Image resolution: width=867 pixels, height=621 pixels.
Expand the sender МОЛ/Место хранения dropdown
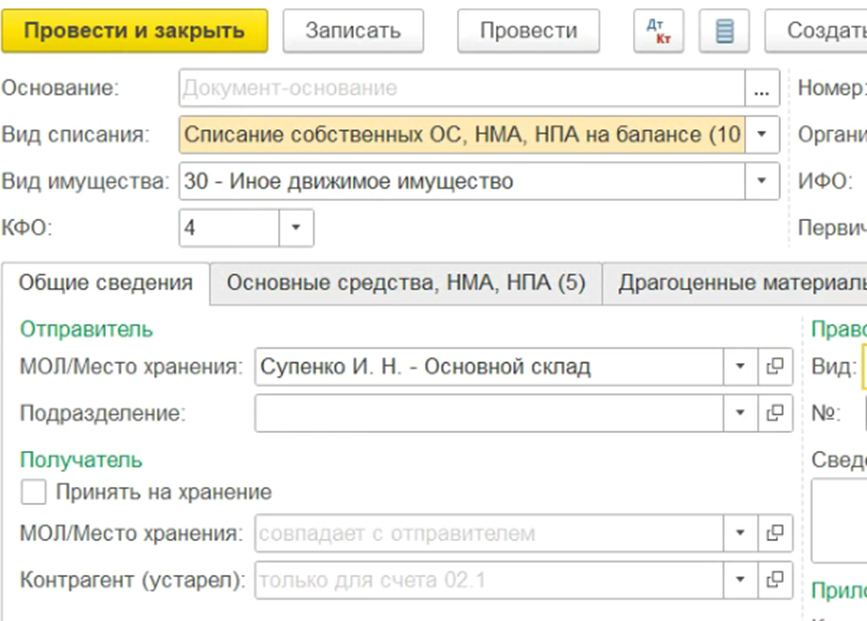(740, 366)
